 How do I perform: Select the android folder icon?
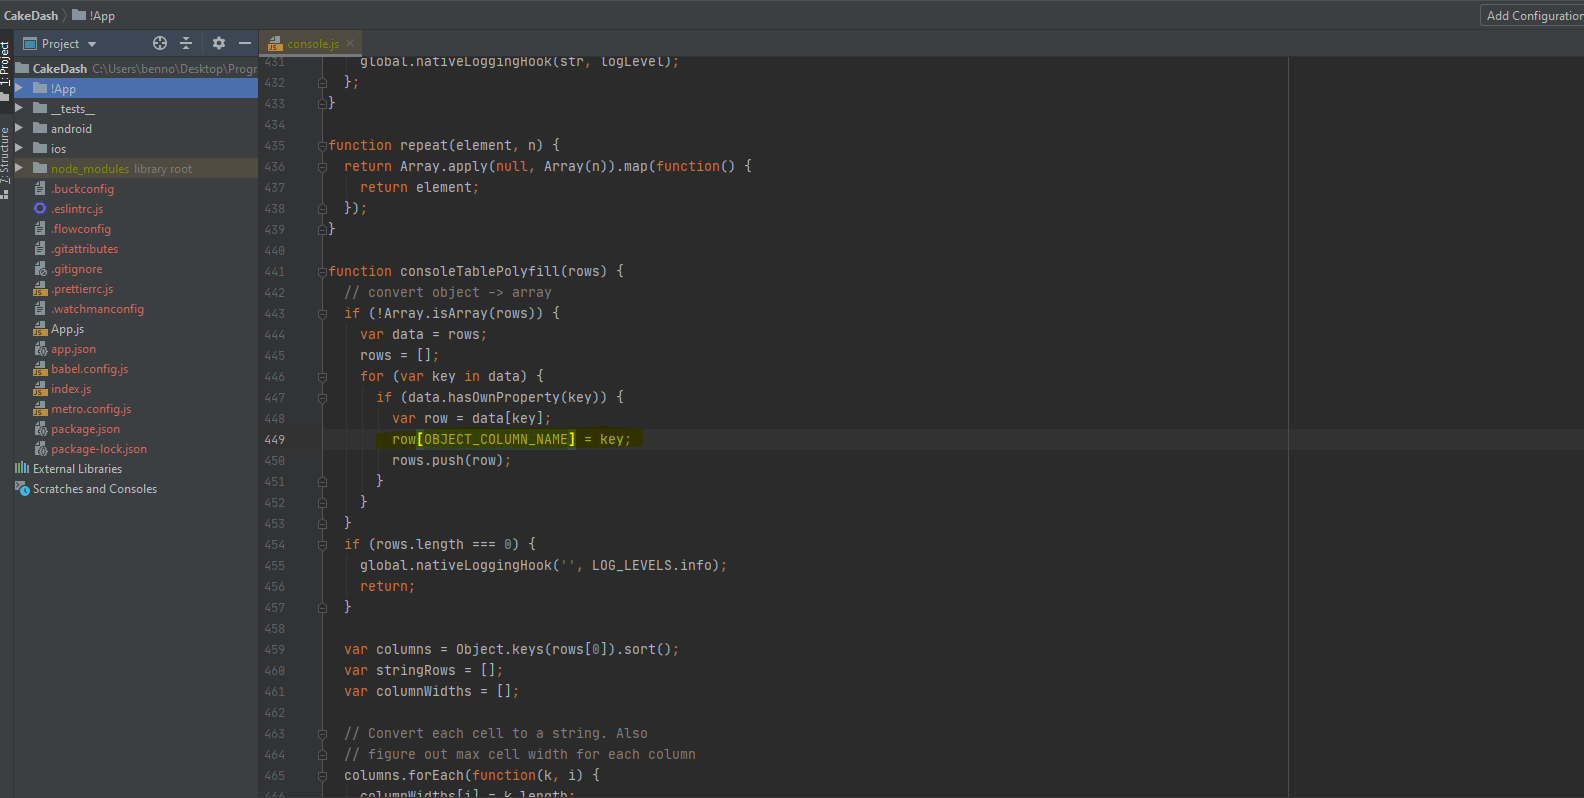[x=40, y=128]
